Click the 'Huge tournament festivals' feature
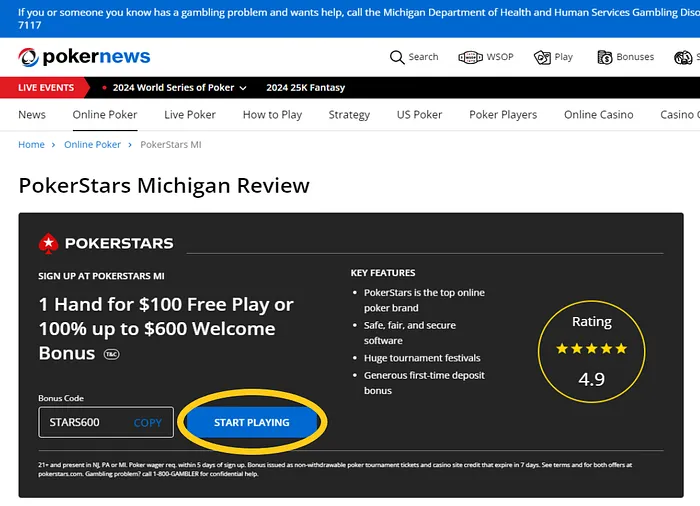 coord(422,358)
